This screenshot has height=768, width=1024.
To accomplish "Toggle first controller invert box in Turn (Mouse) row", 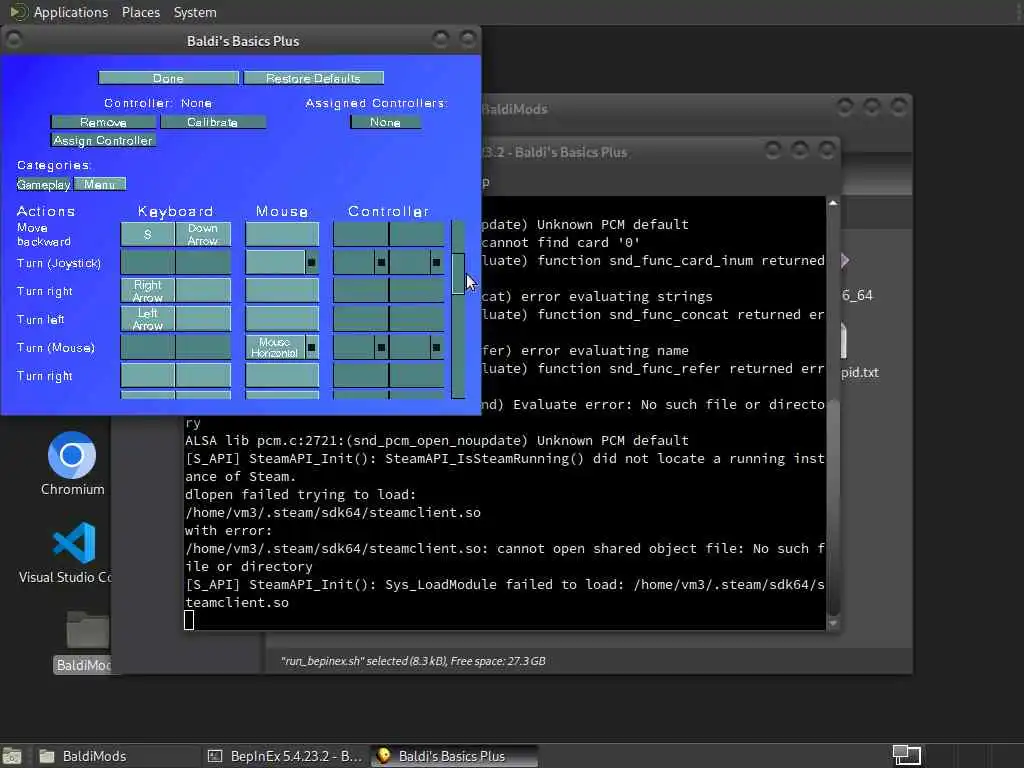I will (x=381, y=347).
